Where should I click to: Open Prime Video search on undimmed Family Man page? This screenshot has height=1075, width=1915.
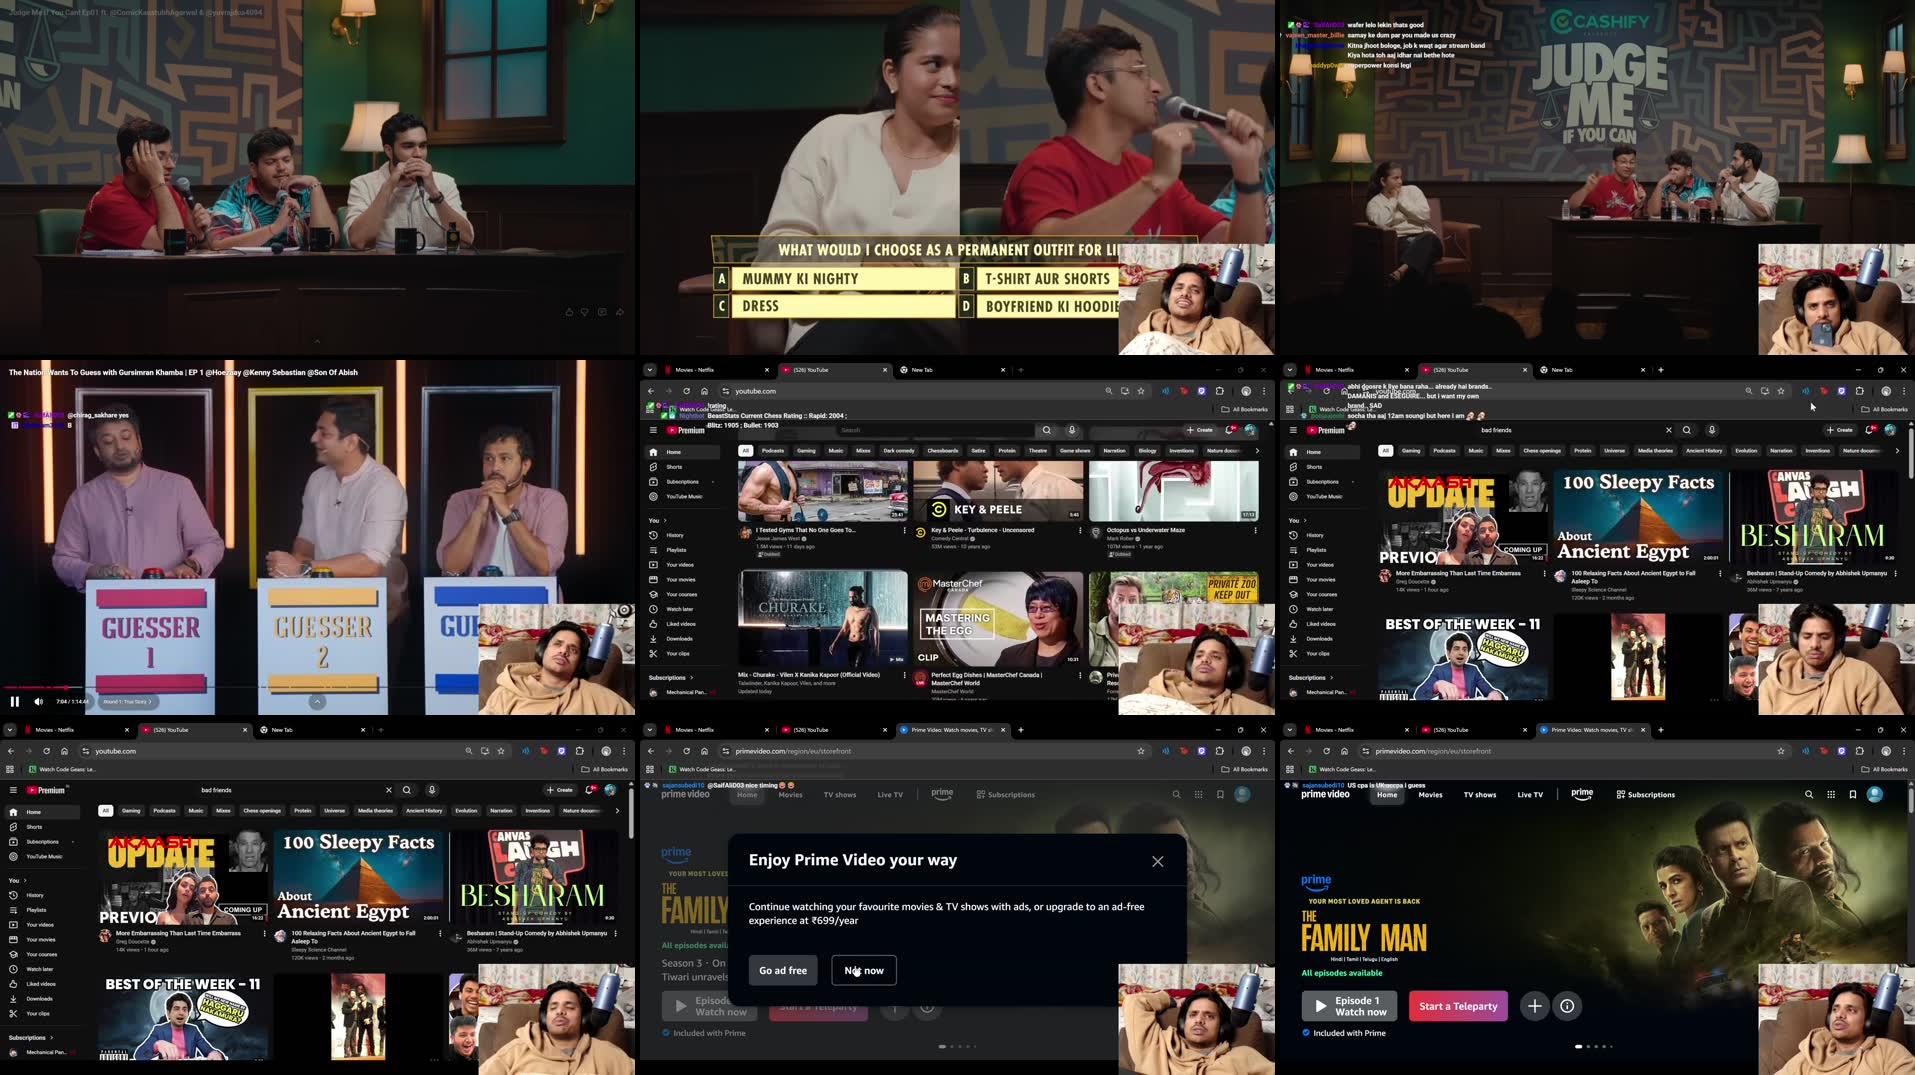coord(1808,795)
